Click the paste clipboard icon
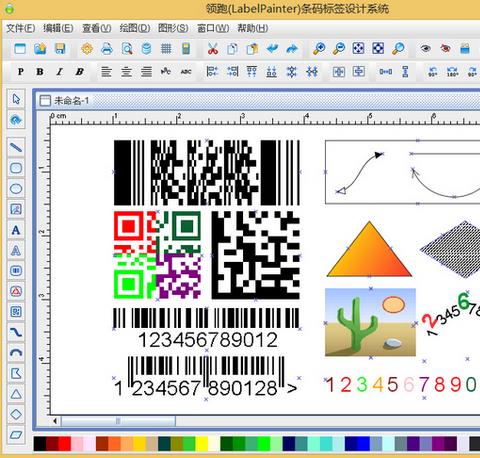The height and width of the screenshot is (458, 480). click(x=252, y=49)
